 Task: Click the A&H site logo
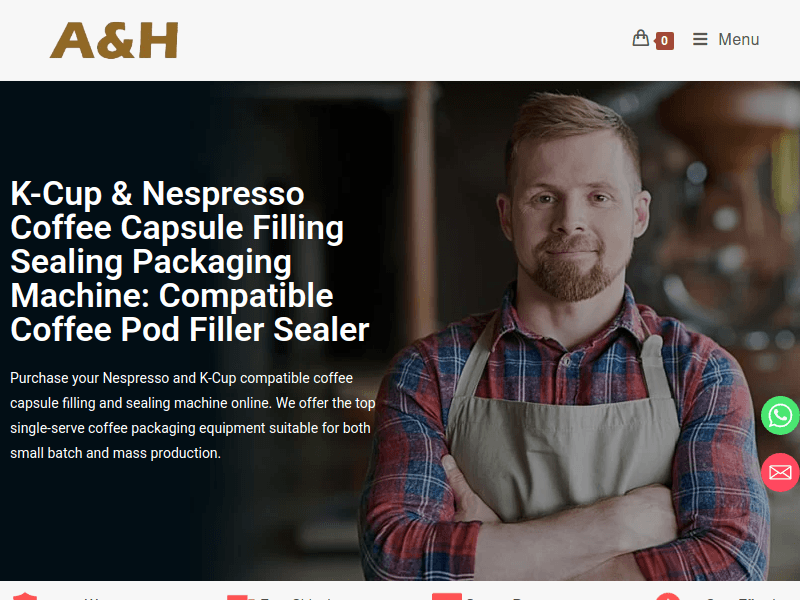[114, 40]
